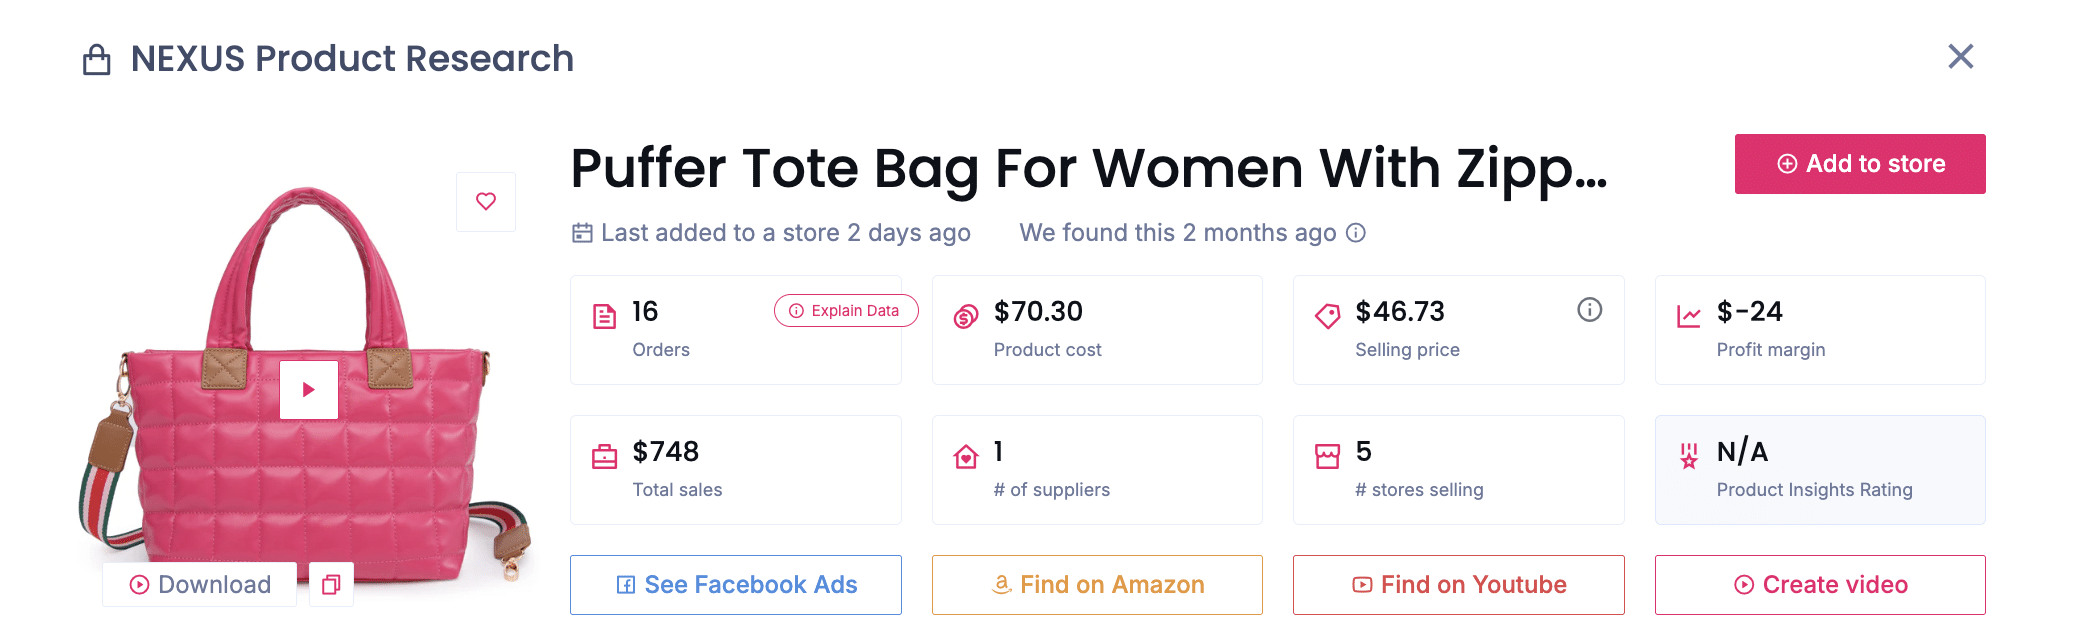Image resolution: width=2074 pixels, height=640 pixels.
Task: Click the house icon beside number of suppliers
Action: click(x=965, y=455)
